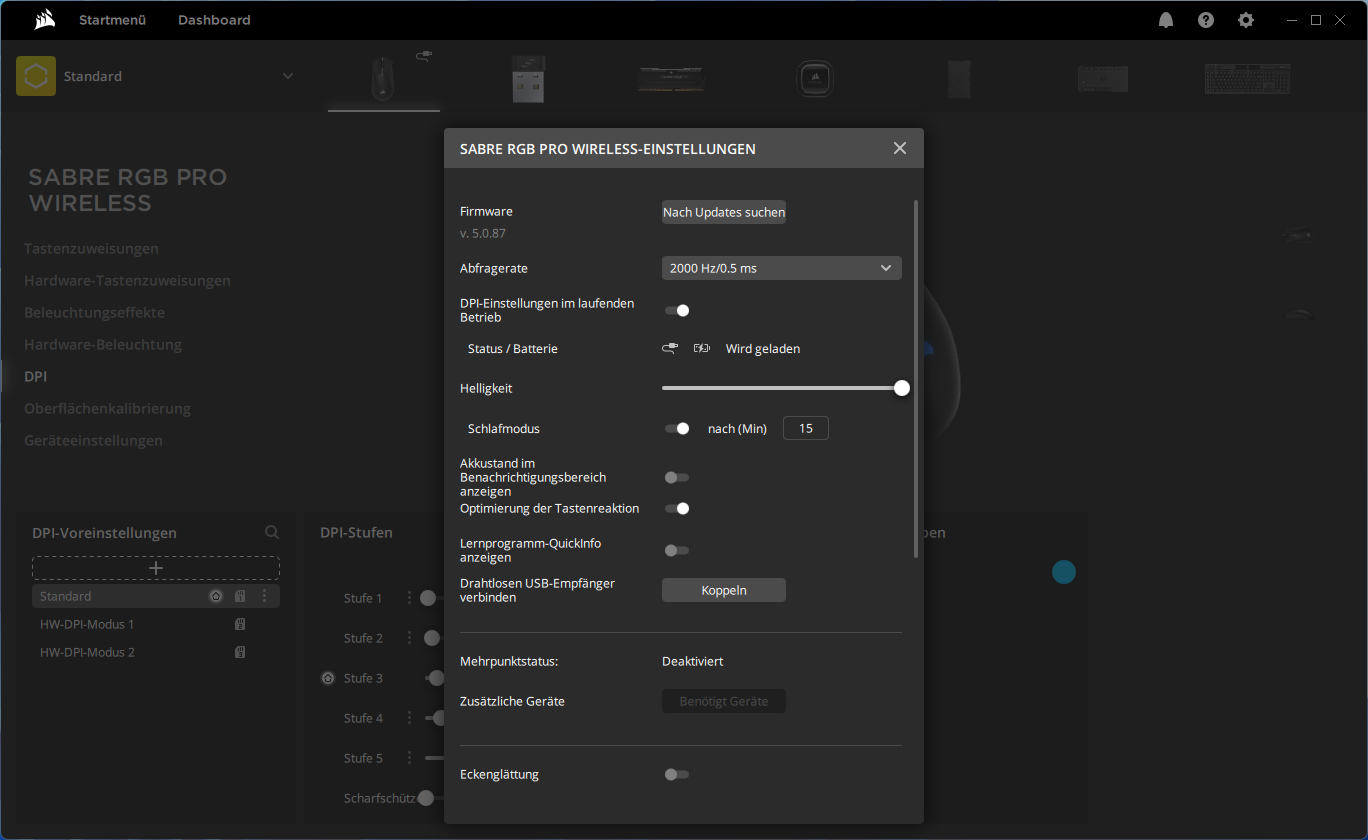This screenshot has width=1368, height=840.
Task: Click the Schlafmodus minutes input field
Action: click(805, 429)
